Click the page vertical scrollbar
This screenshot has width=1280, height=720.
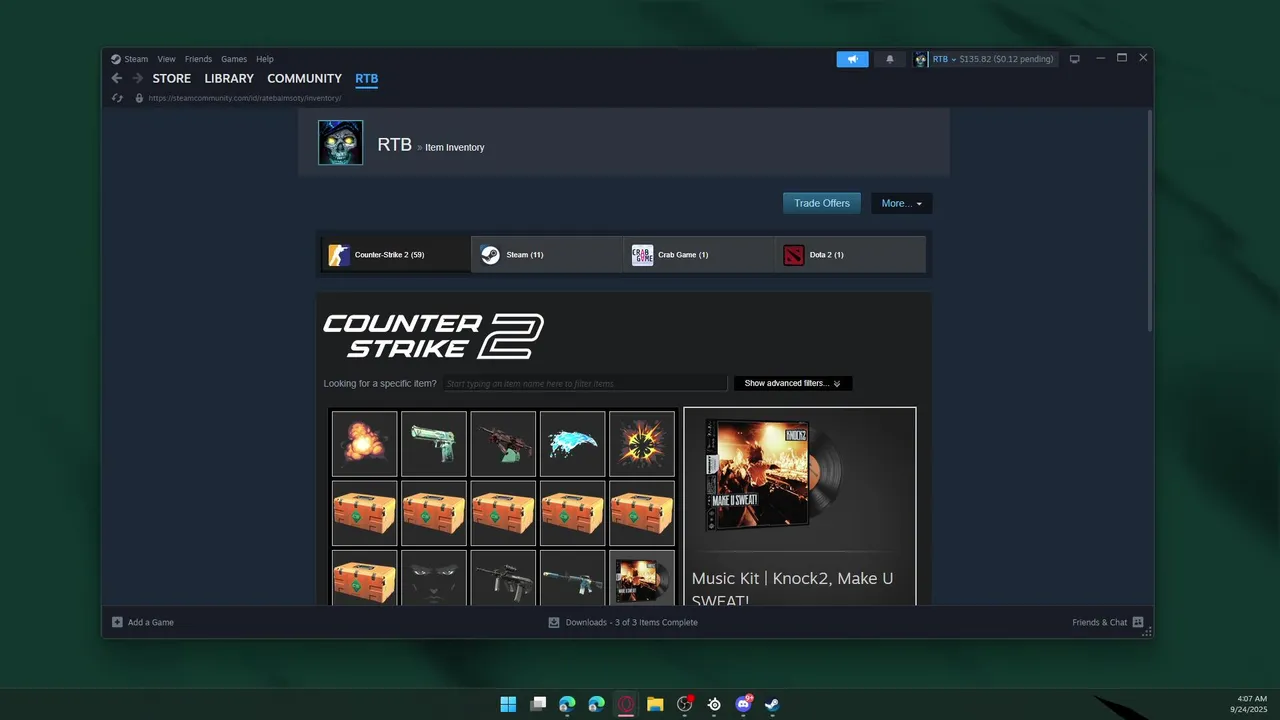(x=1149, y=220)
